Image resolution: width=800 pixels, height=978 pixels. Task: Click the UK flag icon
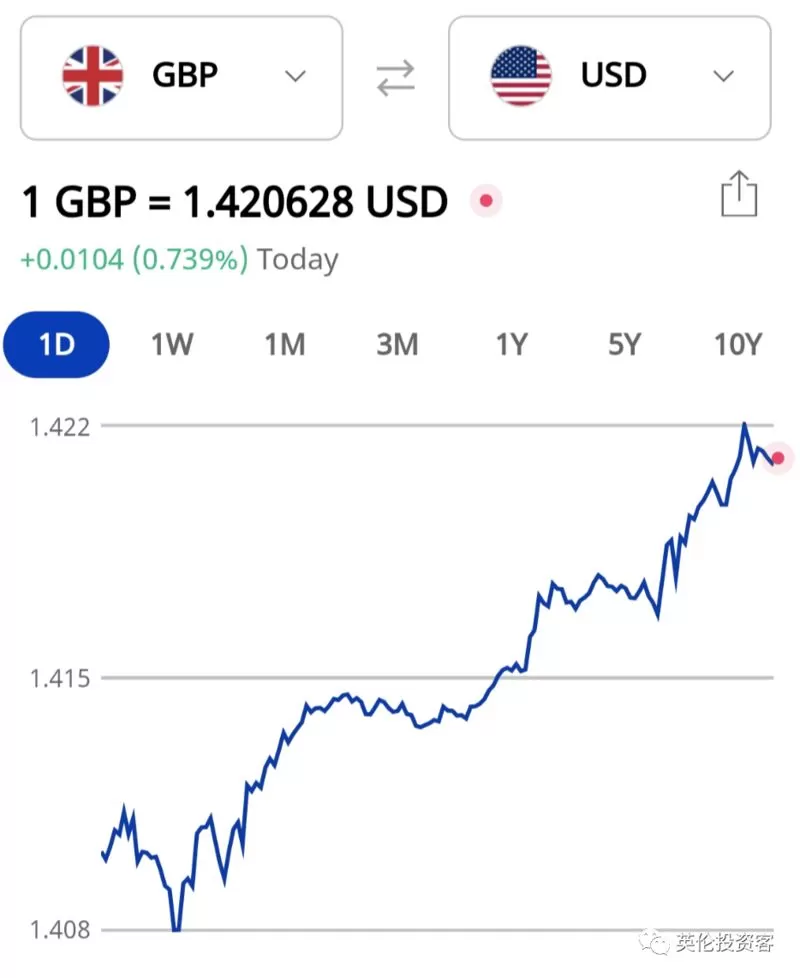pyautogui.click(x=93, y=76)
